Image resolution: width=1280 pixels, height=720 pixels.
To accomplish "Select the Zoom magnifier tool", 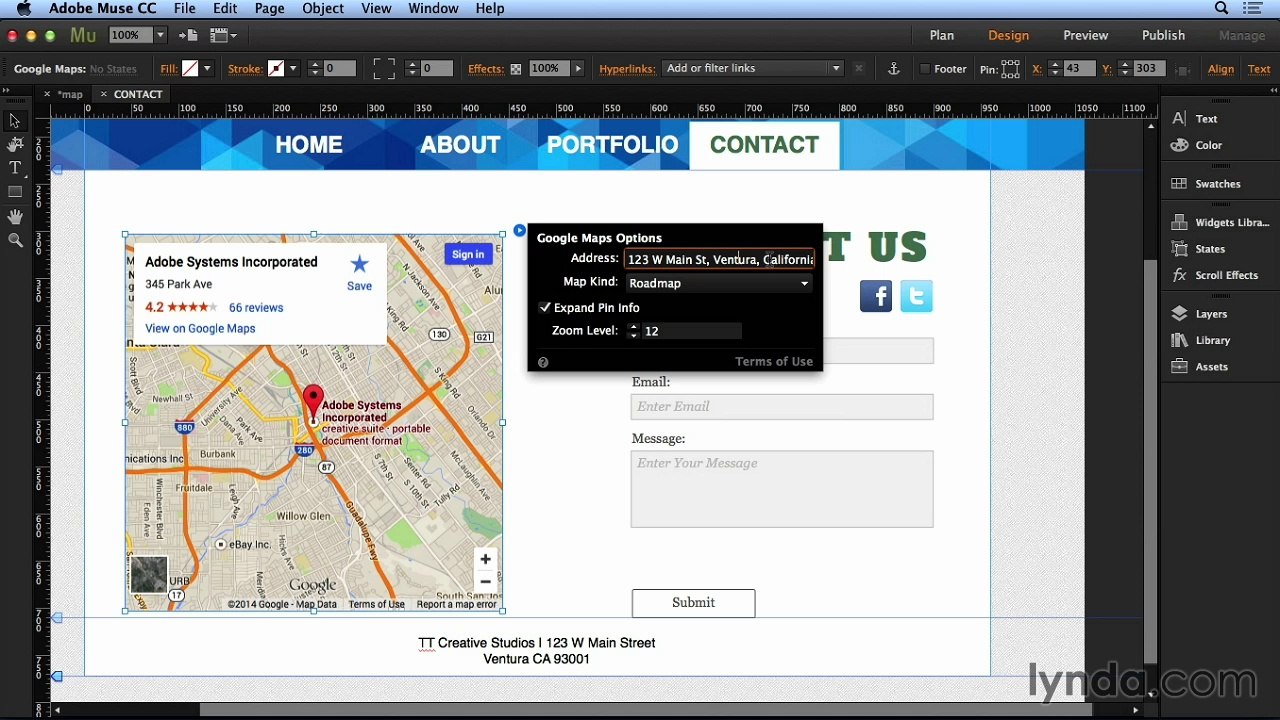I will tap(15, 240).
